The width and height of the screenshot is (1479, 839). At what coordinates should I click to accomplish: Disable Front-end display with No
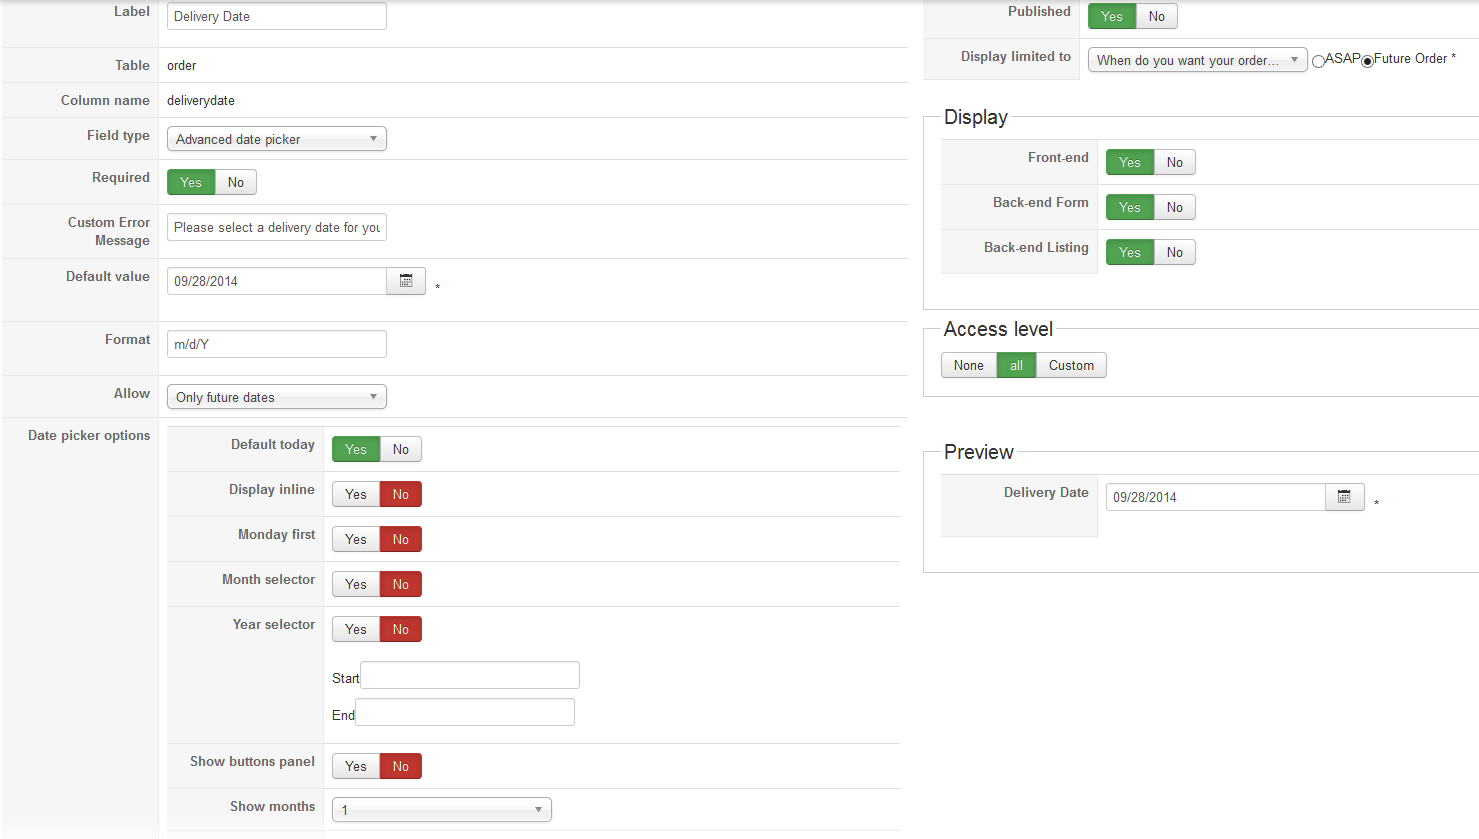[1175, 162]
